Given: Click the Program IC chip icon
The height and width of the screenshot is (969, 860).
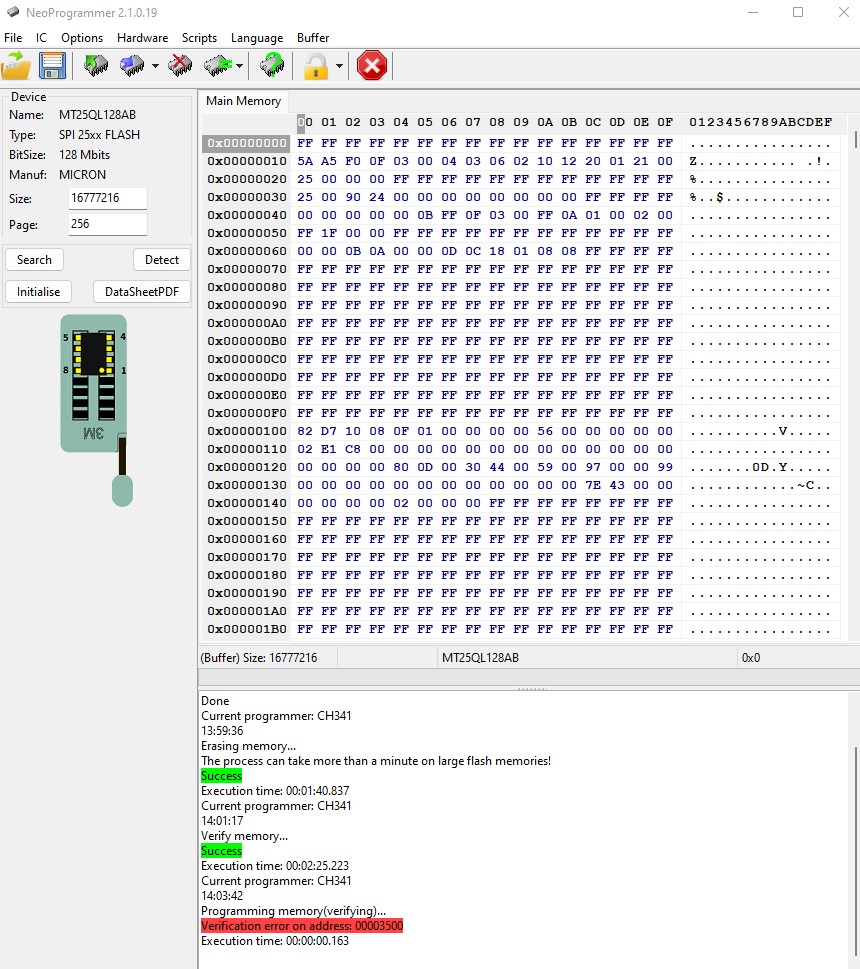Looking at the screenshot, I should click(132, 66).
